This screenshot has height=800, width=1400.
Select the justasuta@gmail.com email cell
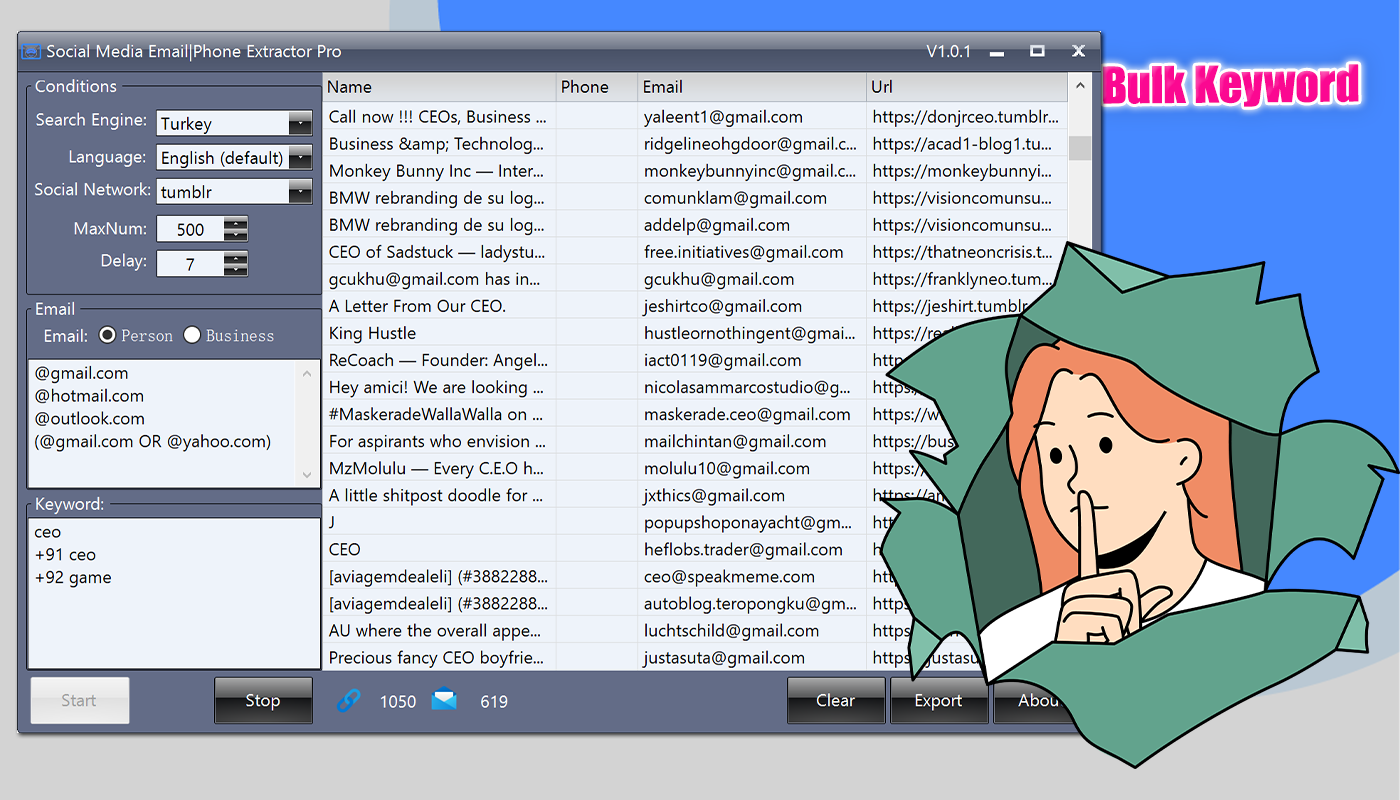click(x=752, y=657)
